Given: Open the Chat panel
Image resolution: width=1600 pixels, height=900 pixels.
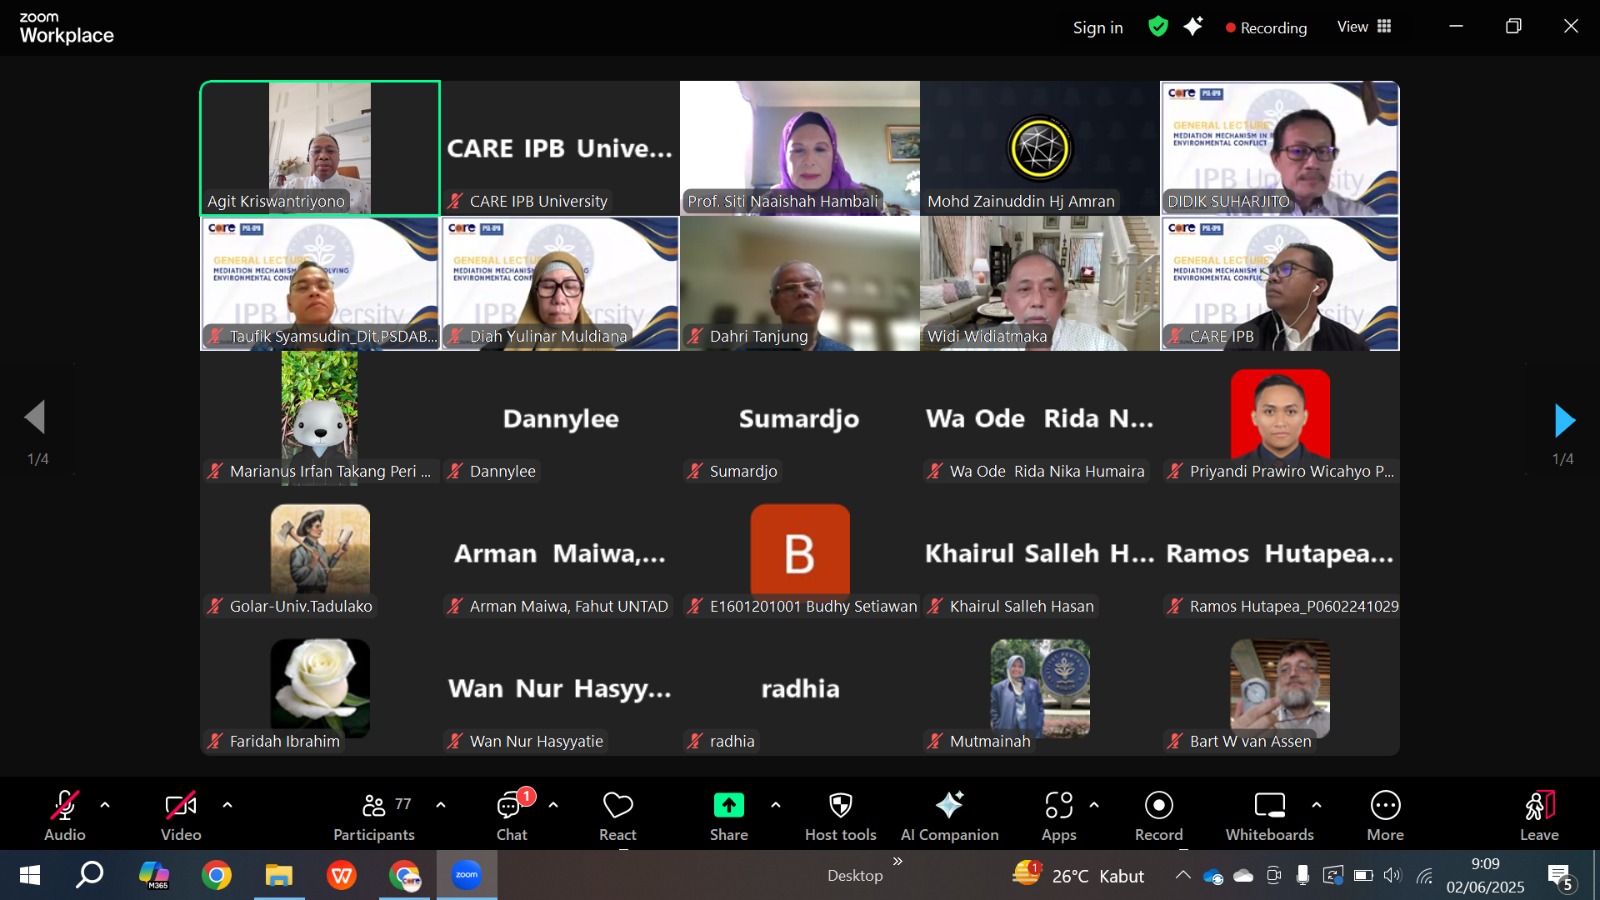Looking at the screenshot, I should tap(511, 816).
